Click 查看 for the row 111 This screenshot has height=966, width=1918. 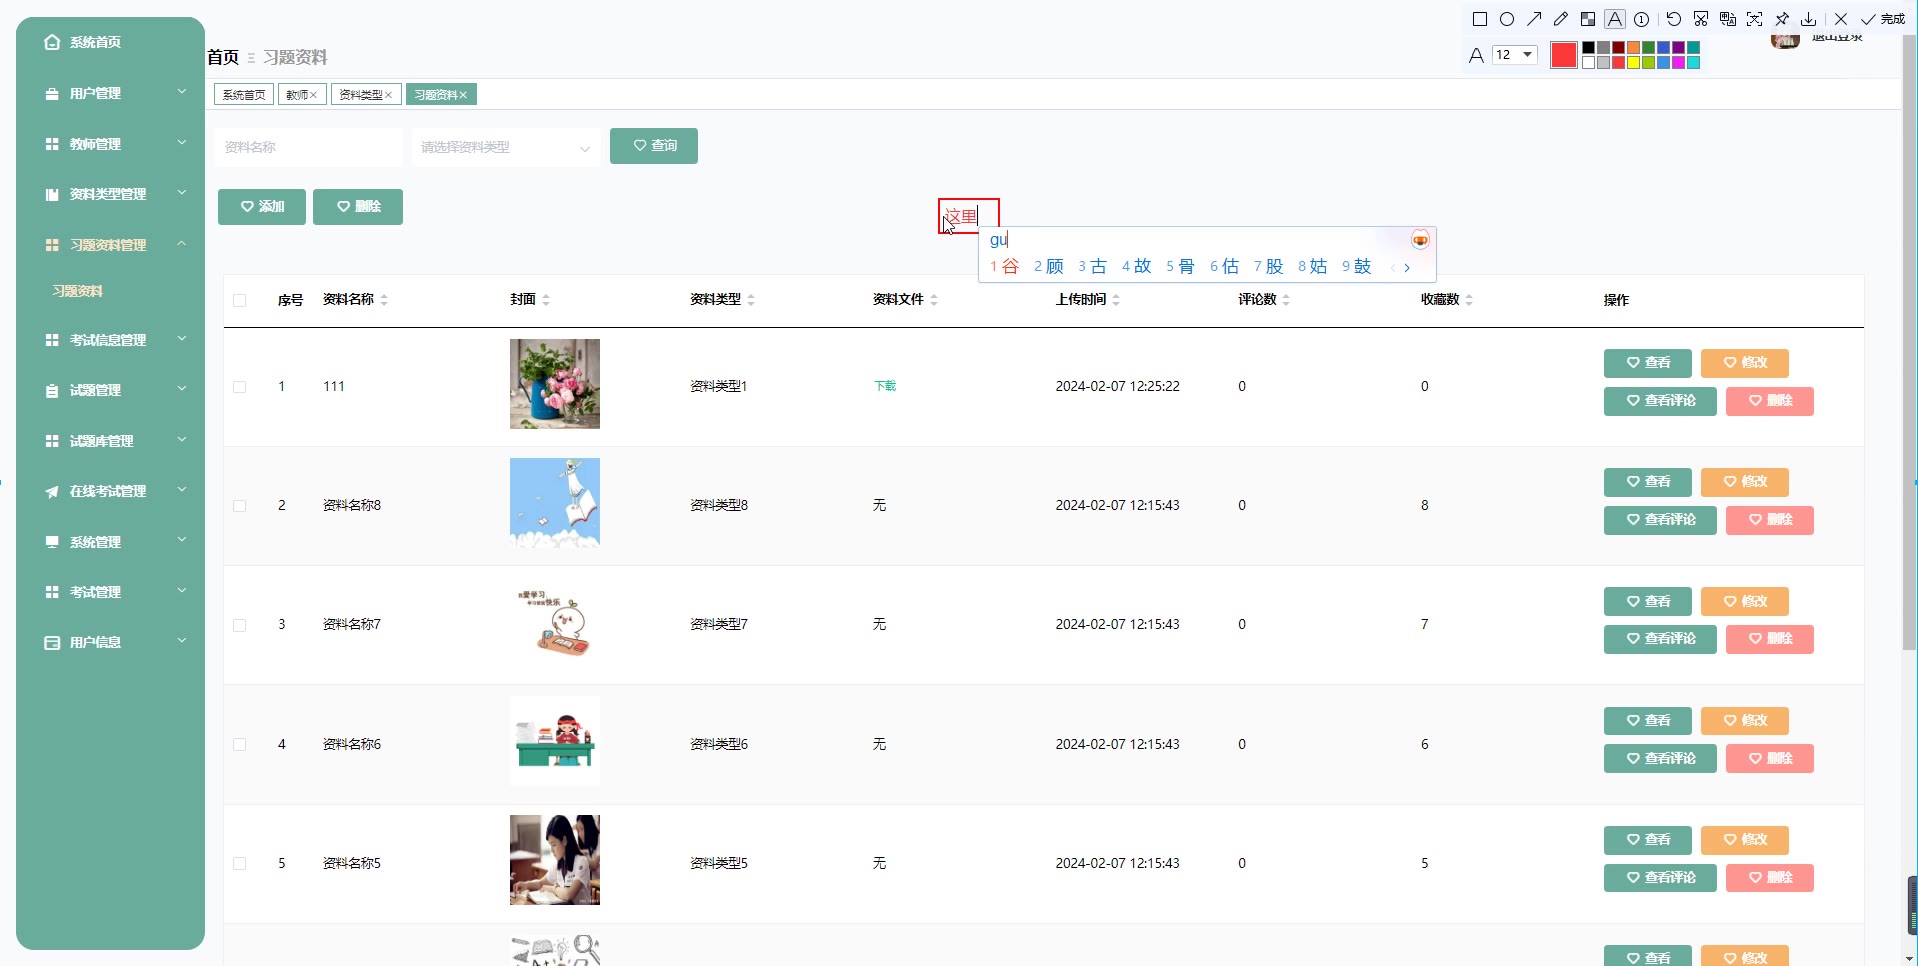(1648, 363)
